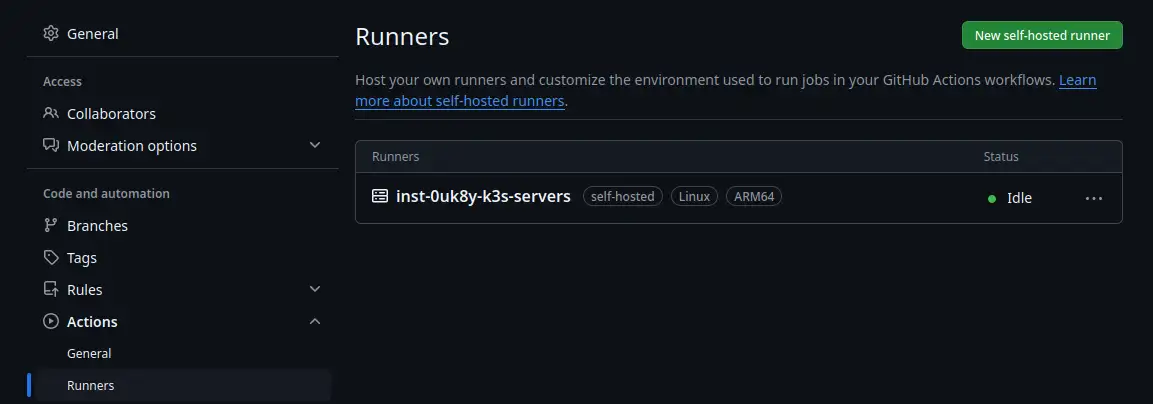Open the inst-0uk8y-k3s-servers runner
Image resolution: width=1153 pixels, height=404 pixels.
(x=483, y=196)
